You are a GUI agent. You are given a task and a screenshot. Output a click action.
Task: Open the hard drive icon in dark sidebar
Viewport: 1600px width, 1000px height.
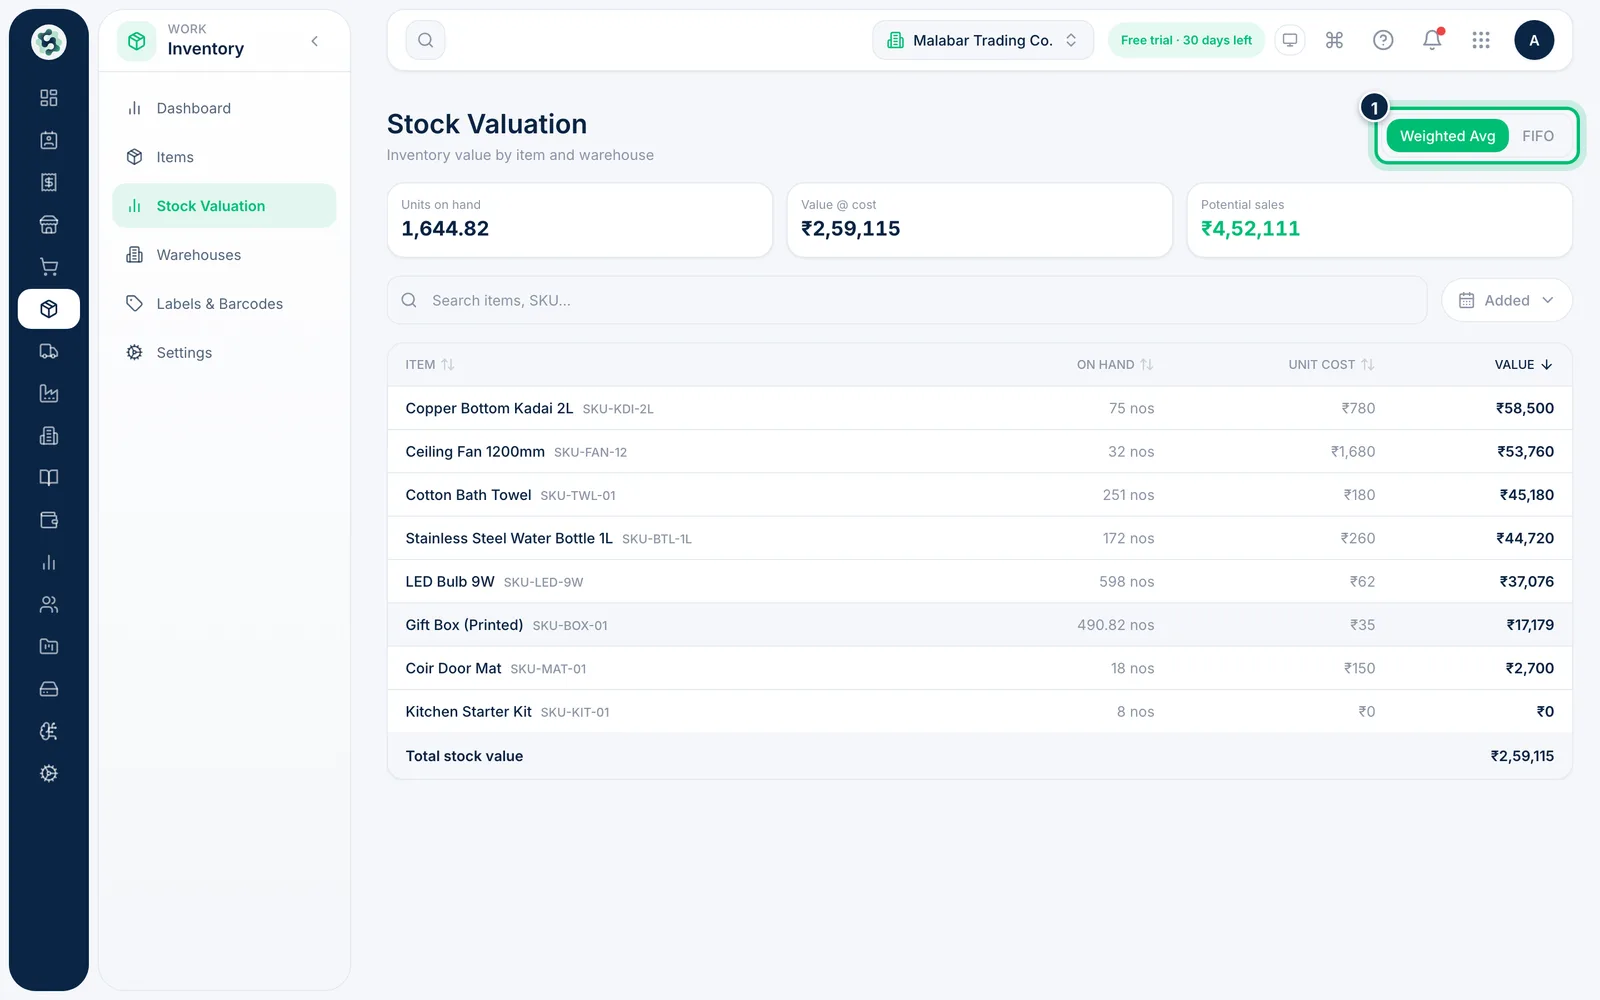click(x=48, y=689)
